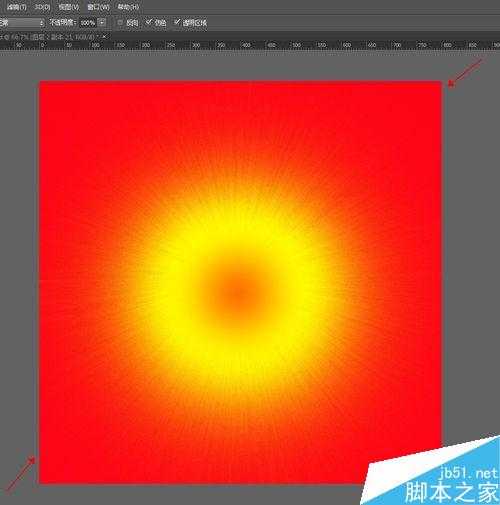Image resolution: width=500 pixels, height=505 pixels.
Task: Click the orange center of the gradient
Action: (237, 293)
